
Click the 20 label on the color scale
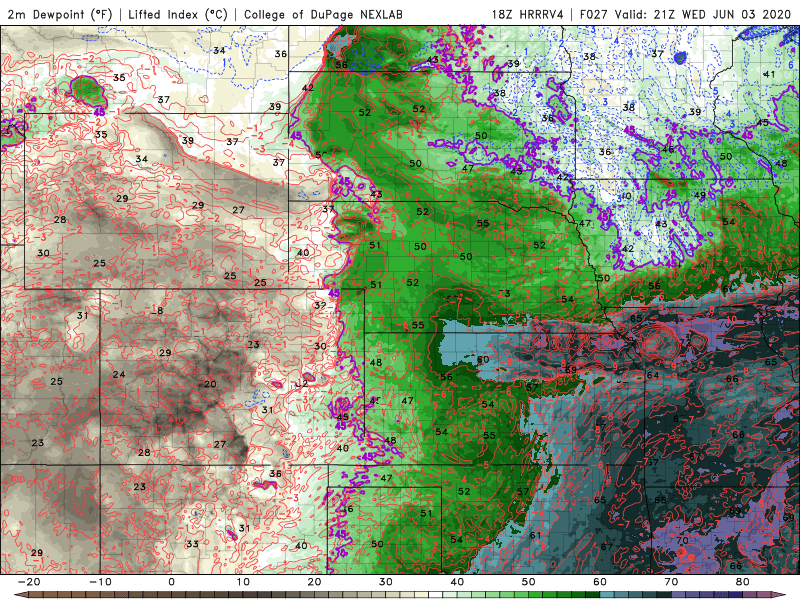click(314, 582)
